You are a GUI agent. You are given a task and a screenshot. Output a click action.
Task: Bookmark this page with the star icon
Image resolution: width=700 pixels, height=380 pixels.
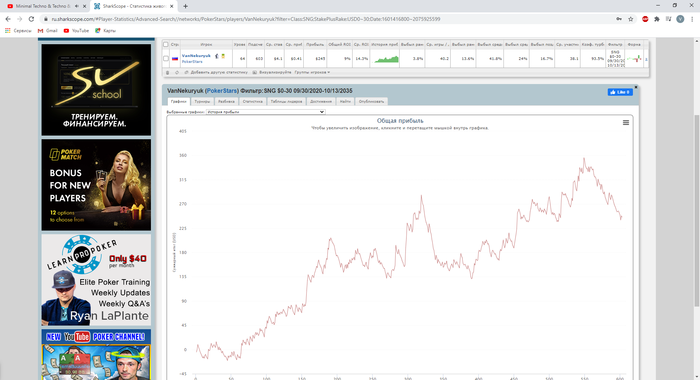630,19
